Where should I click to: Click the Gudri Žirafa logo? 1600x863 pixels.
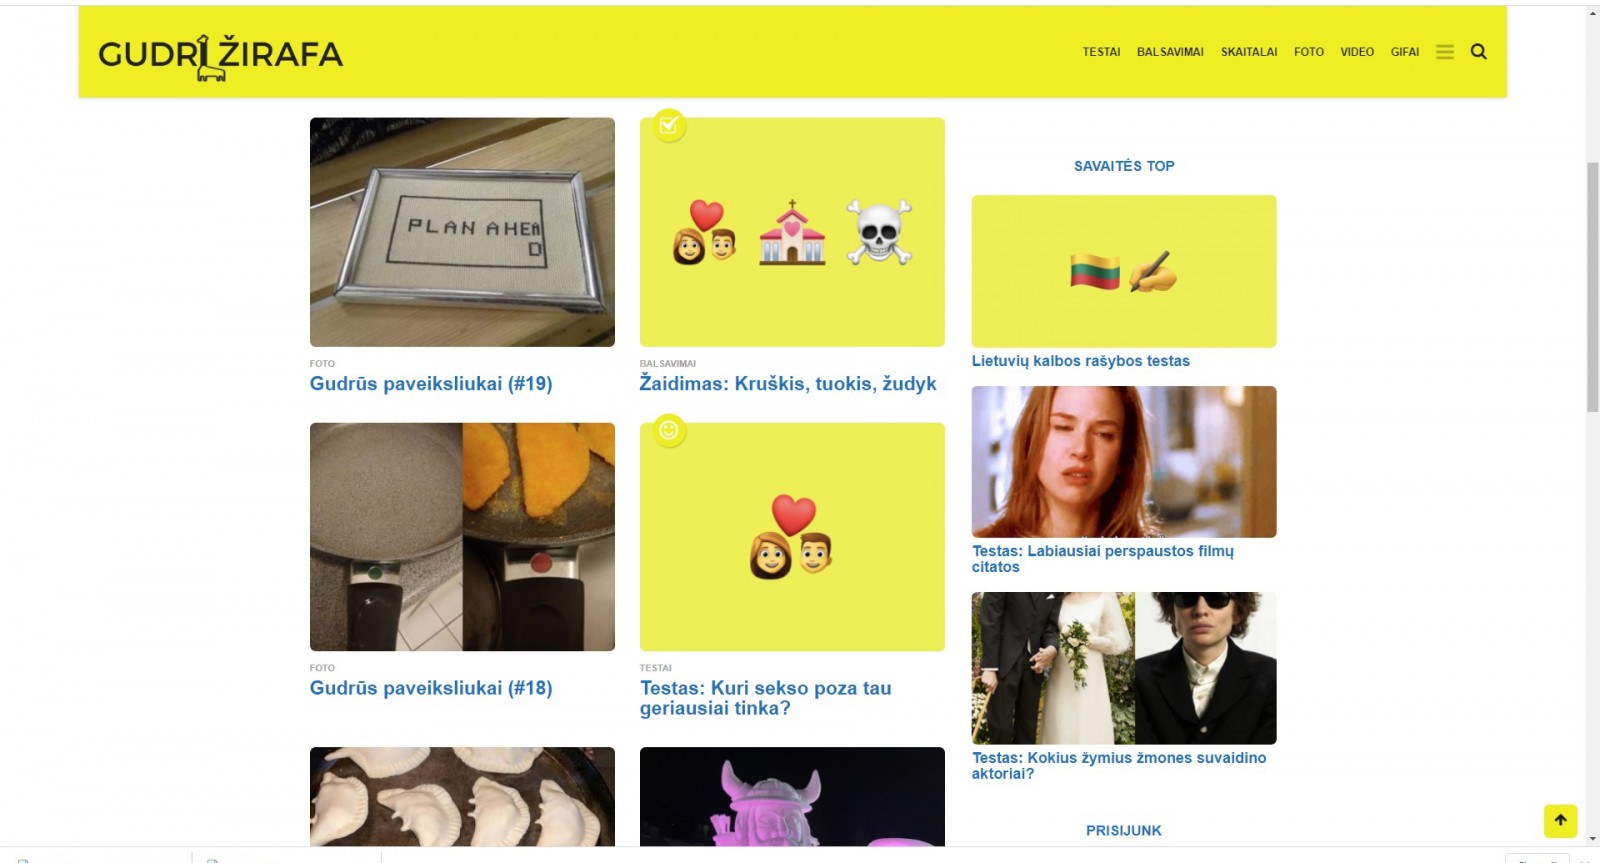[x=220, y=56]
